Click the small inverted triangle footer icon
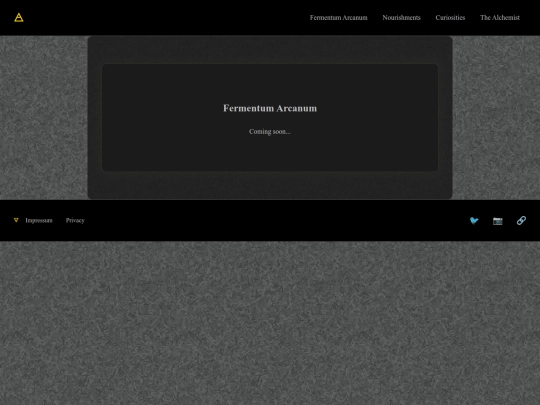 (x=16, y=220)
